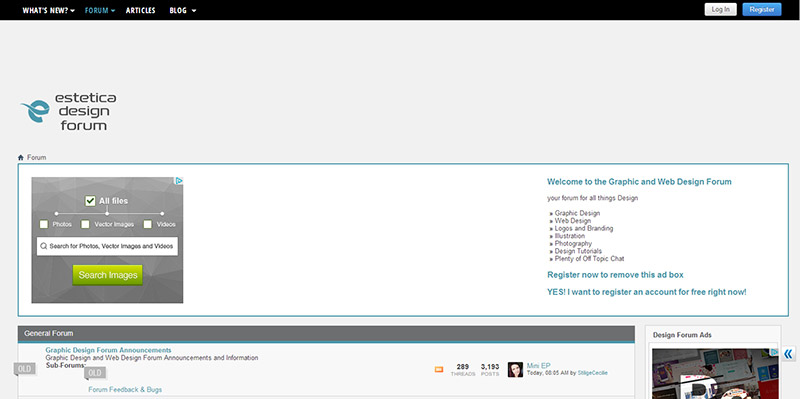Open Forum Feedback & Bugs sub-forum
Viewport: 800px width, 399px height.
point(125,390)
